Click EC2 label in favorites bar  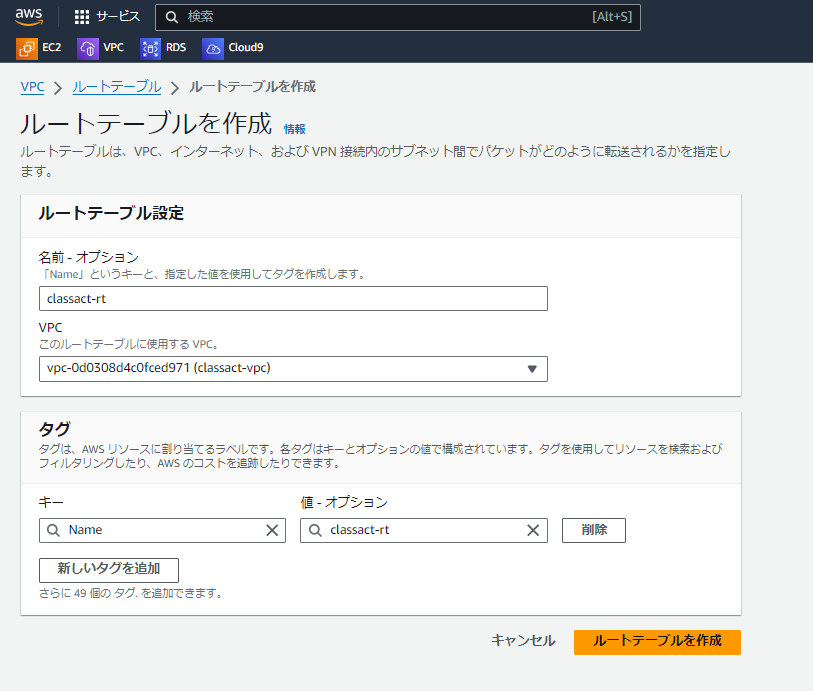52,48
